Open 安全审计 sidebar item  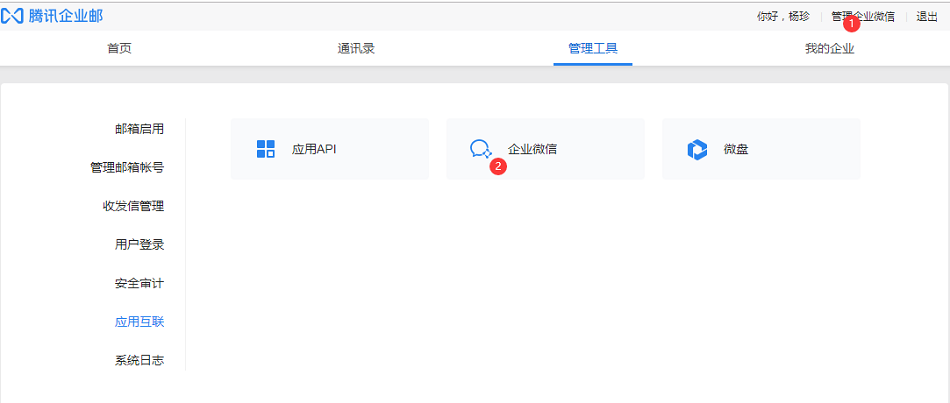[x=139, y=283]
